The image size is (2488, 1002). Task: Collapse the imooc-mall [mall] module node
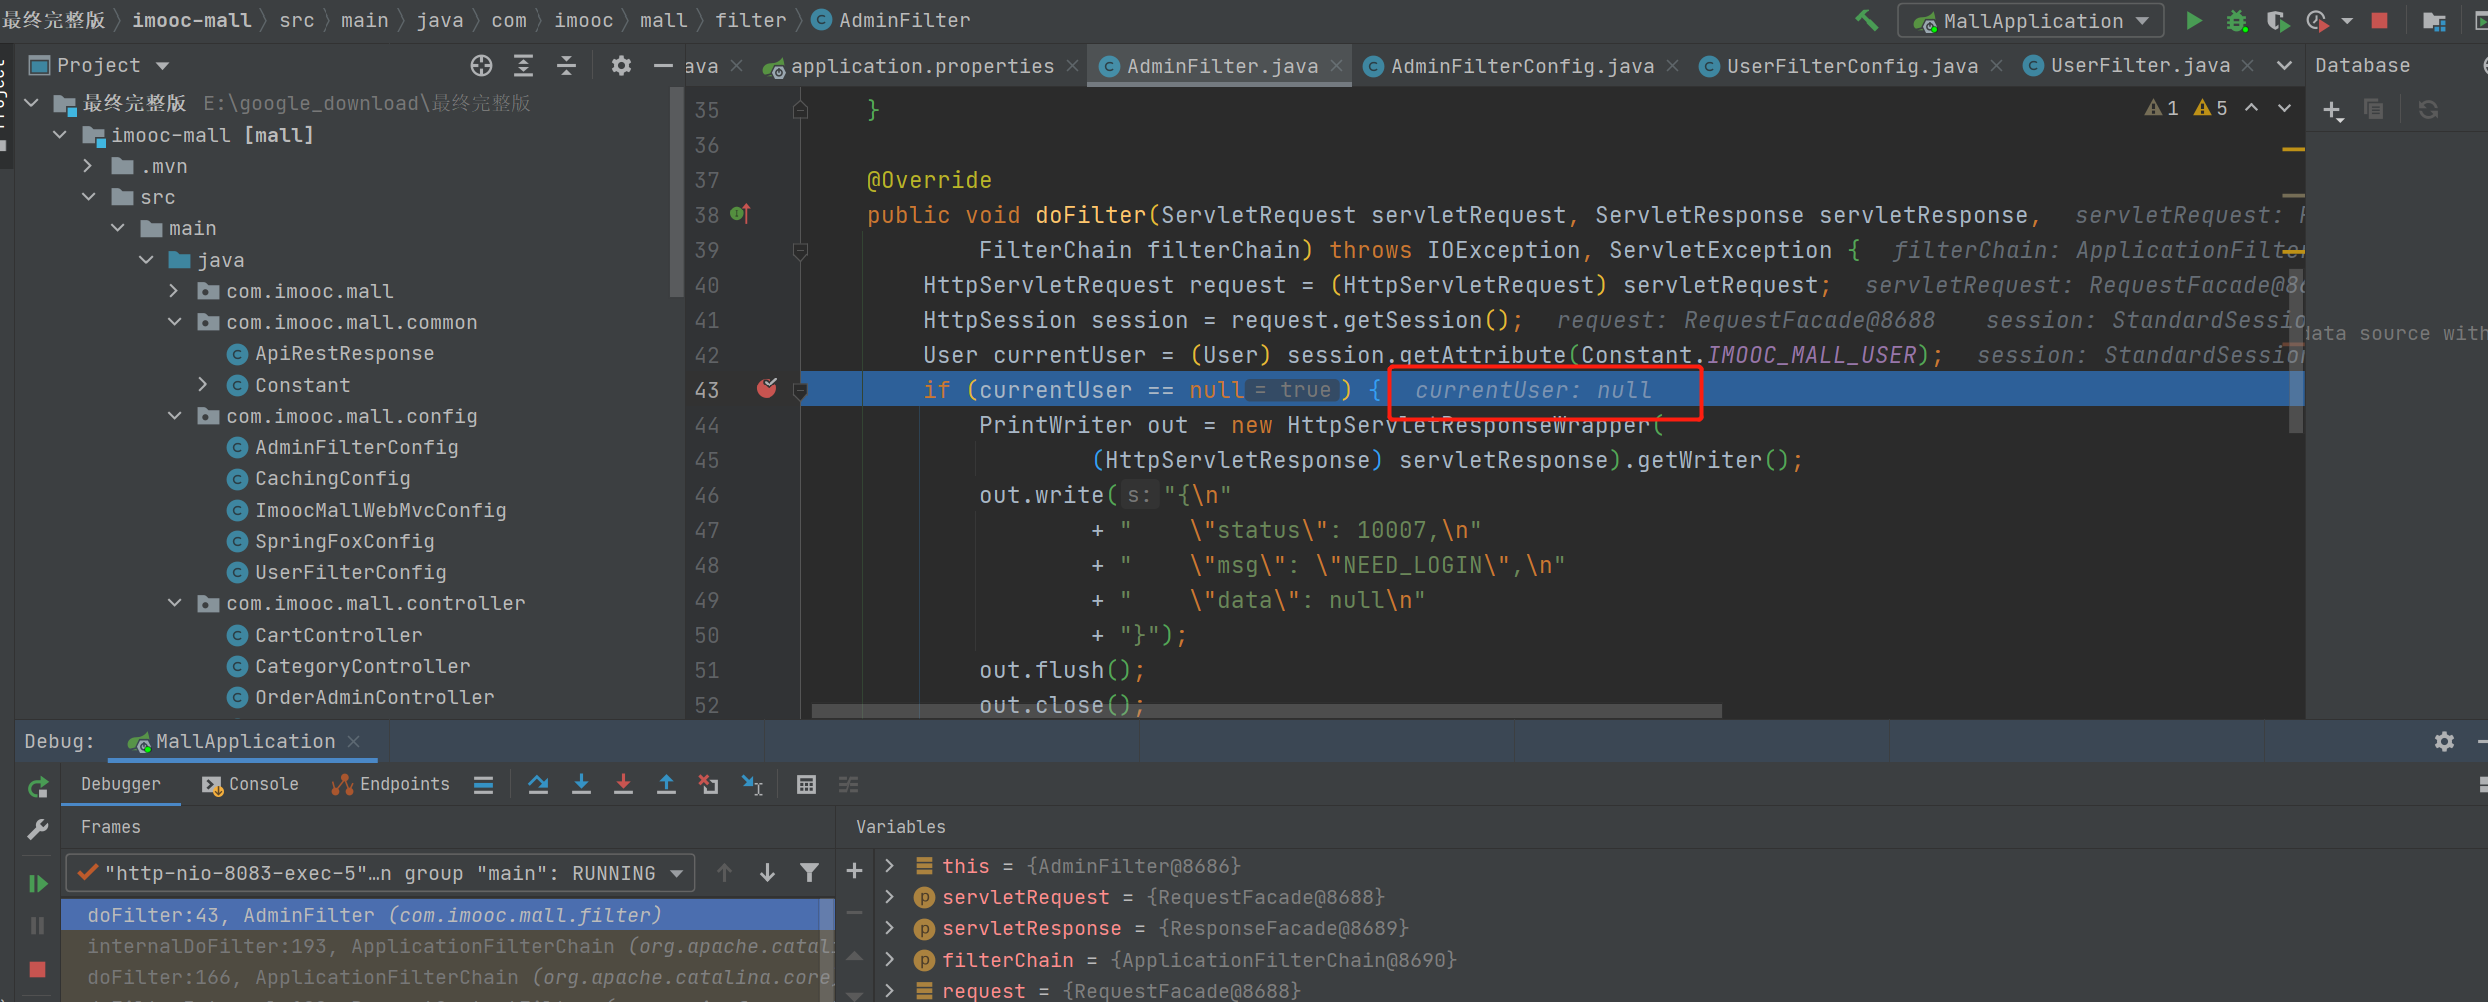click(60, 135)
